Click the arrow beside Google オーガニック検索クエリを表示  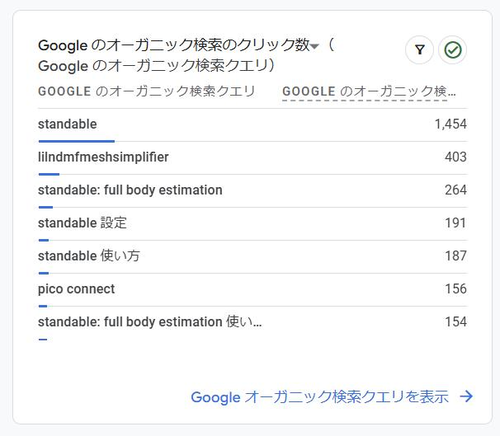point(466,396)
